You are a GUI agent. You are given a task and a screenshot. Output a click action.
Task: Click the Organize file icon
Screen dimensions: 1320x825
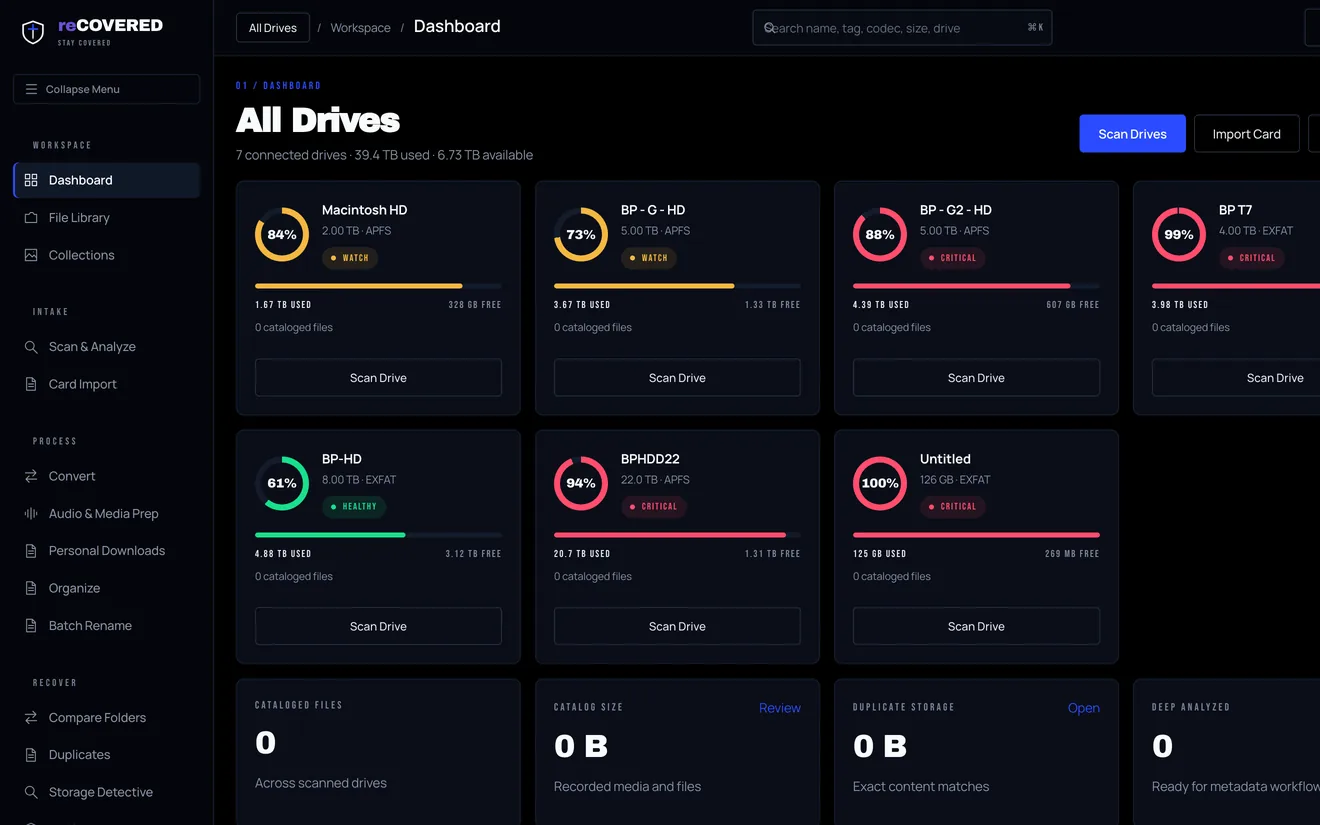coord(31,588)
